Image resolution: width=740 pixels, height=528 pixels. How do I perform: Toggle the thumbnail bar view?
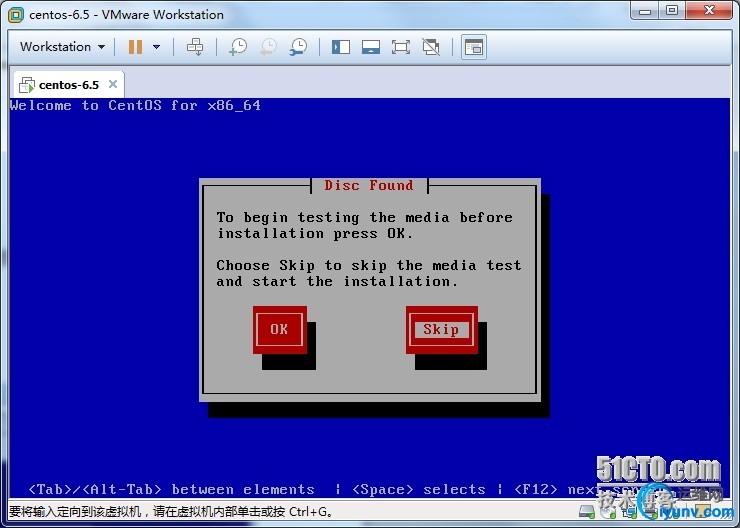(371, 47)
